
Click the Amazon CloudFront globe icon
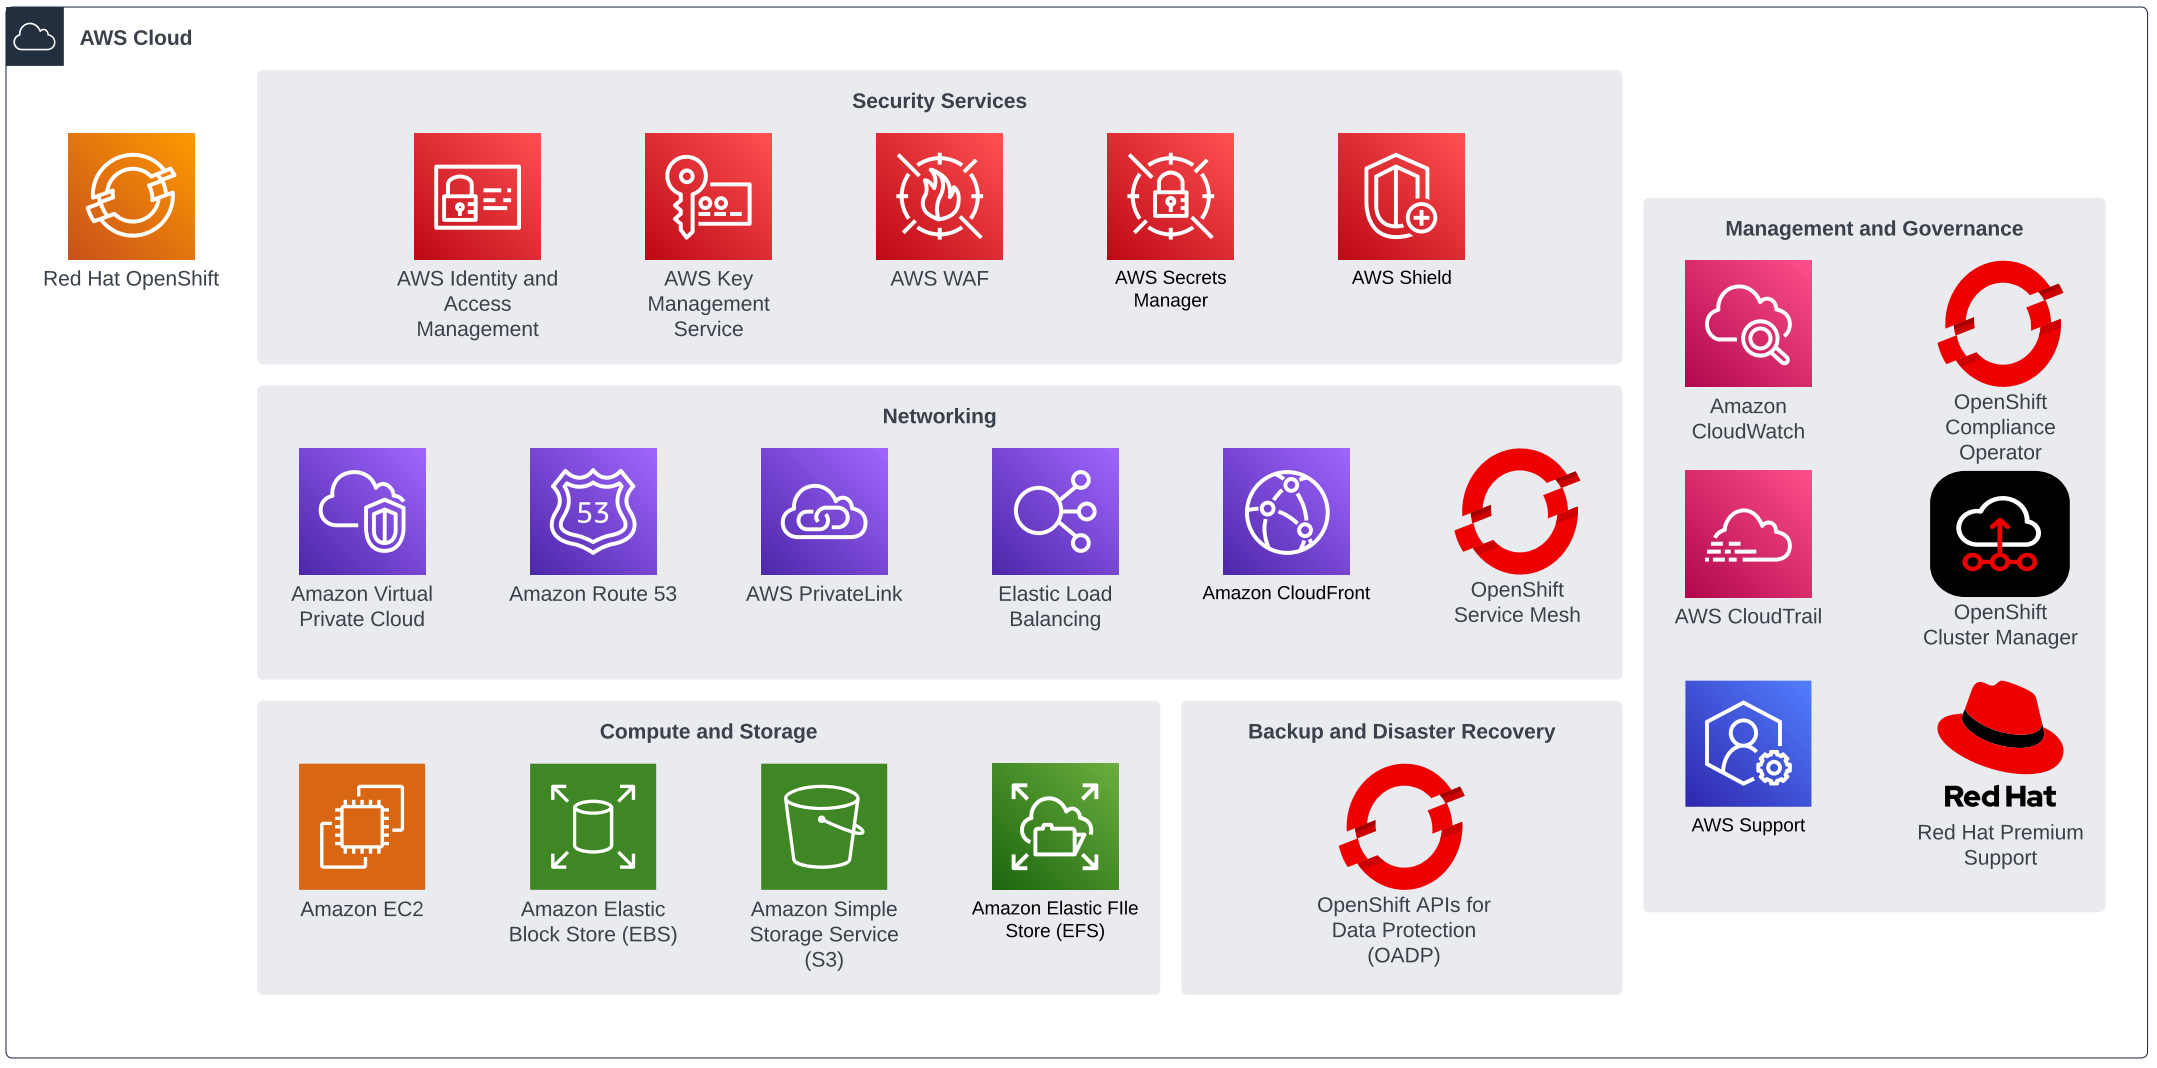[1286, 511]
